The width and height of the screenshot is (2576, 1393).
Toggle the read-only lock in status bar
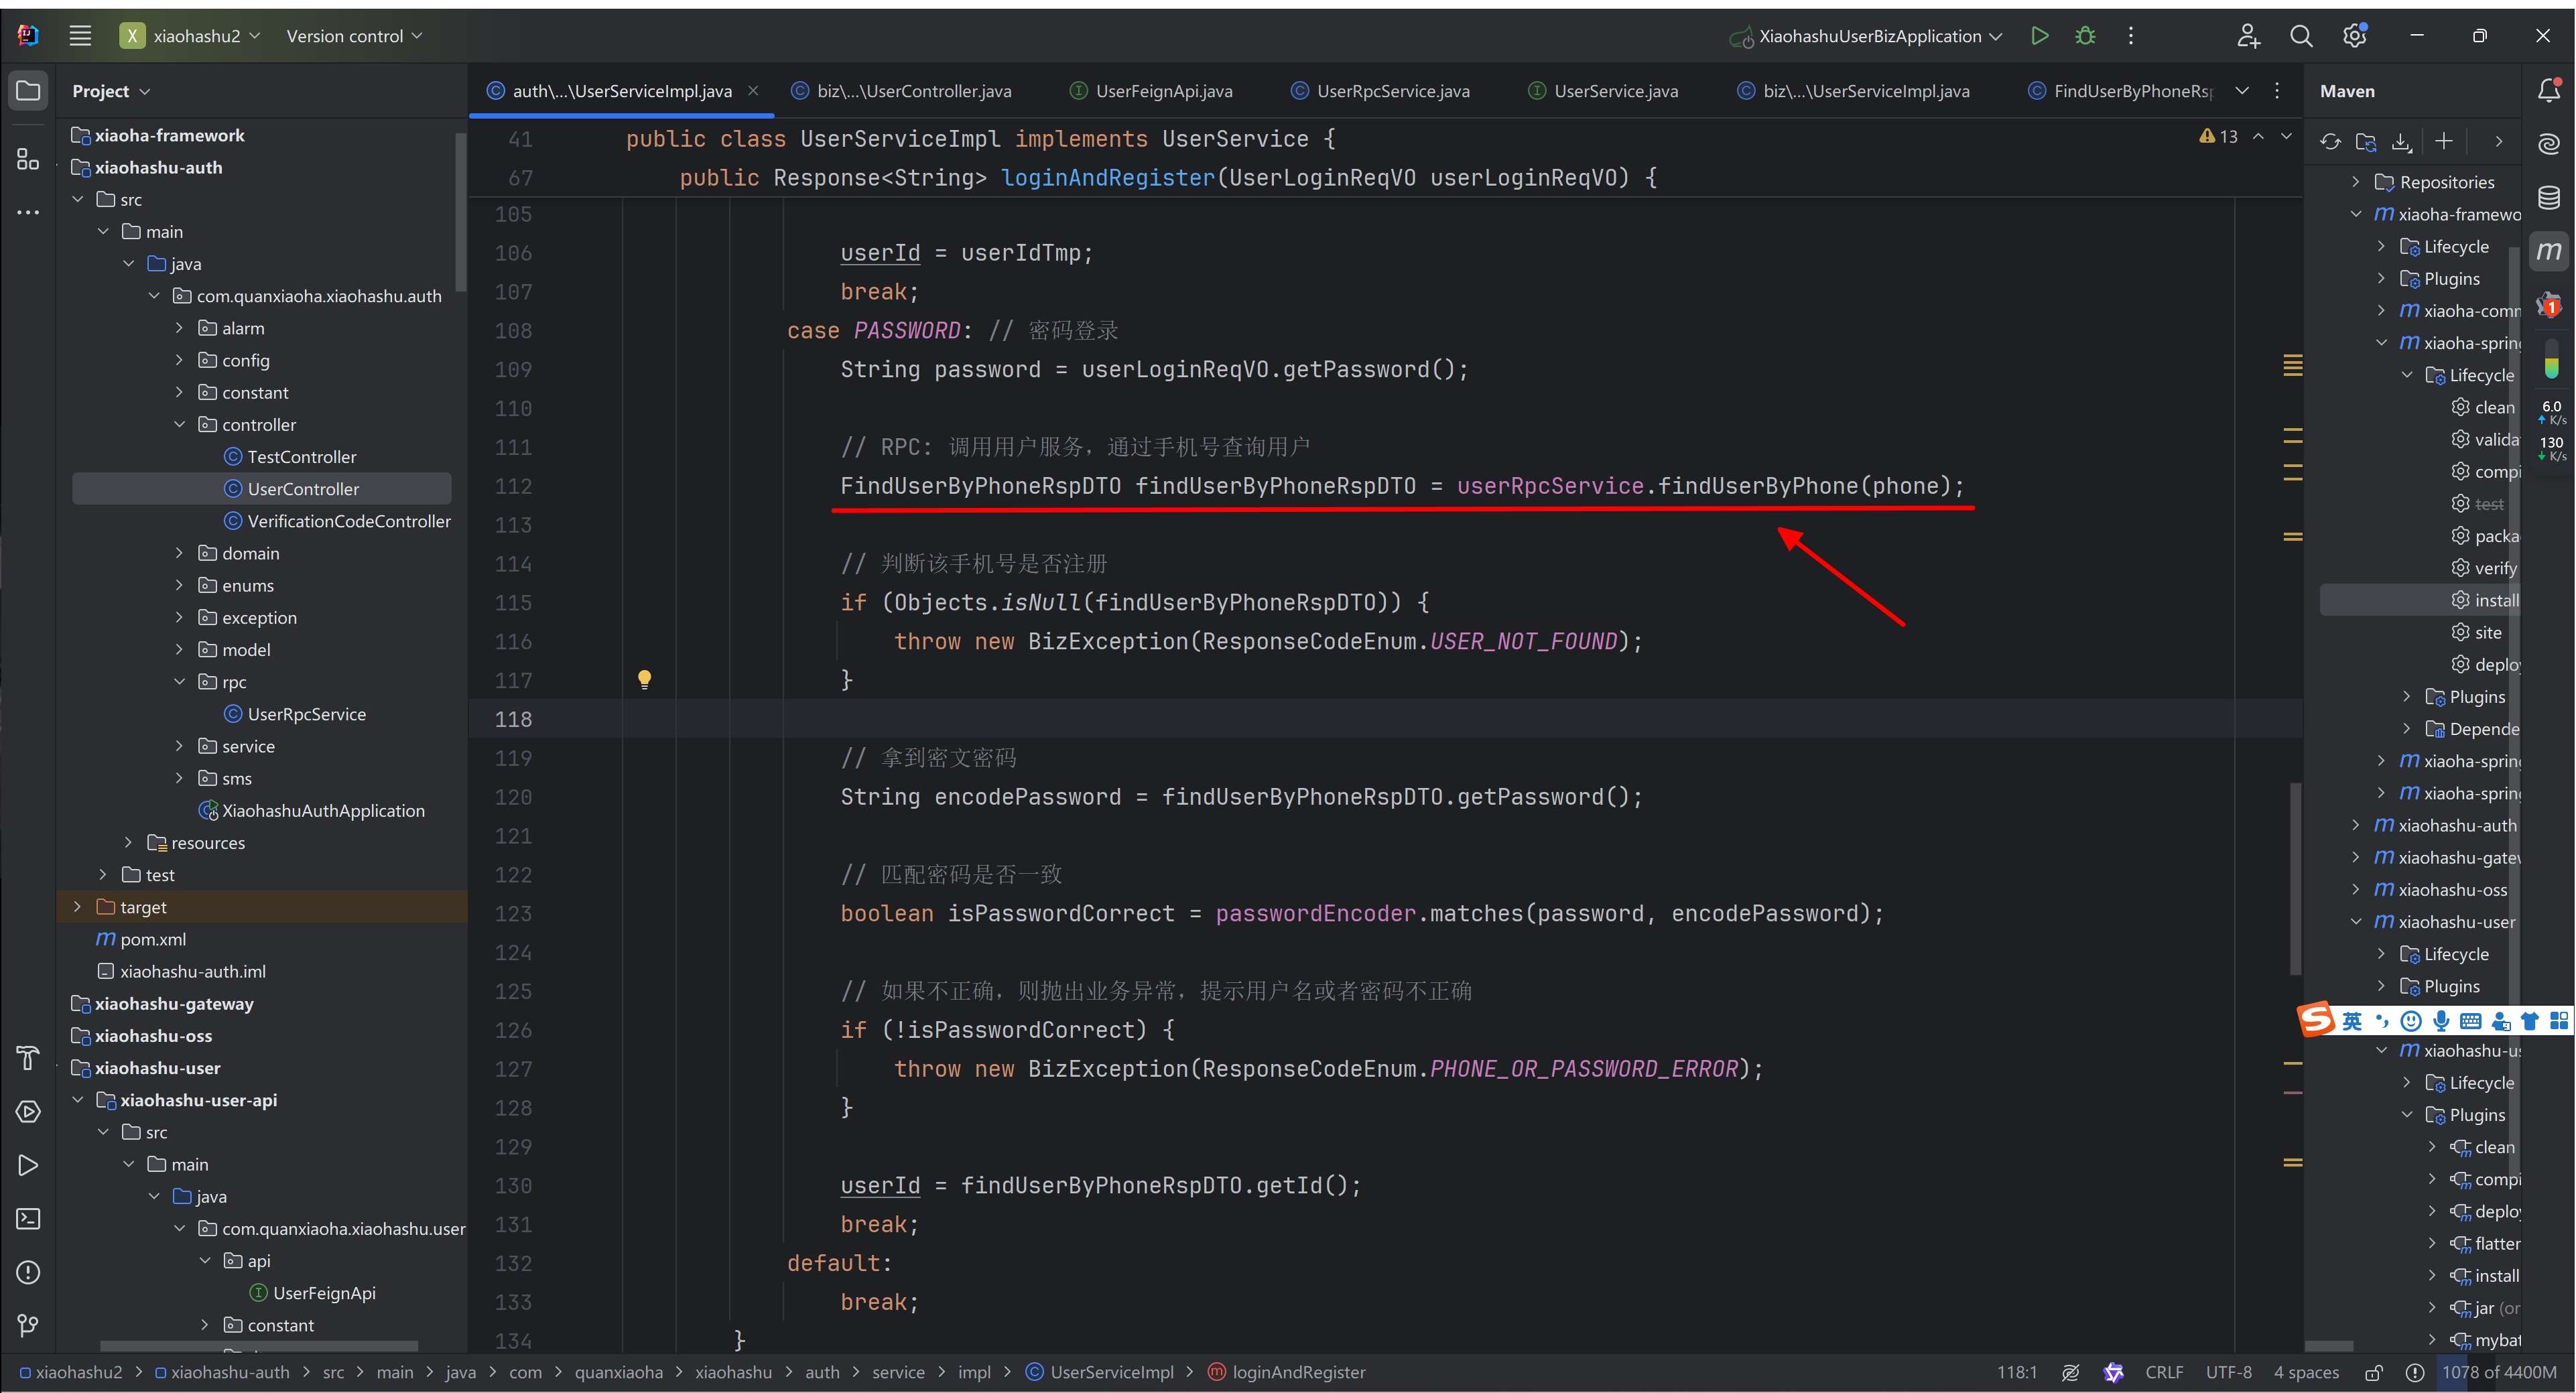2374,1373
